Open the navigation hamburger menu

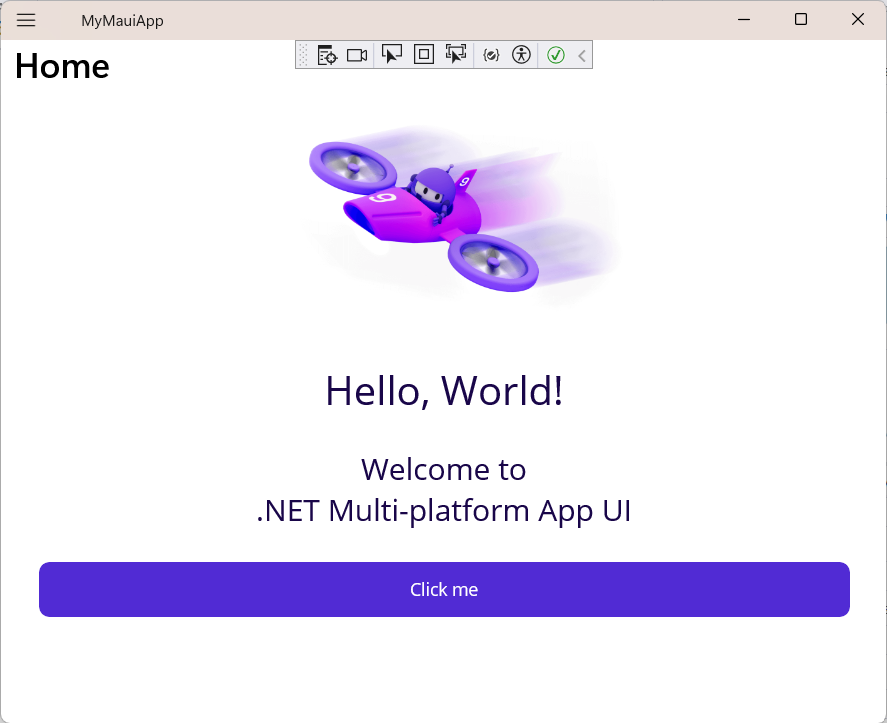(x=26, y=20)
